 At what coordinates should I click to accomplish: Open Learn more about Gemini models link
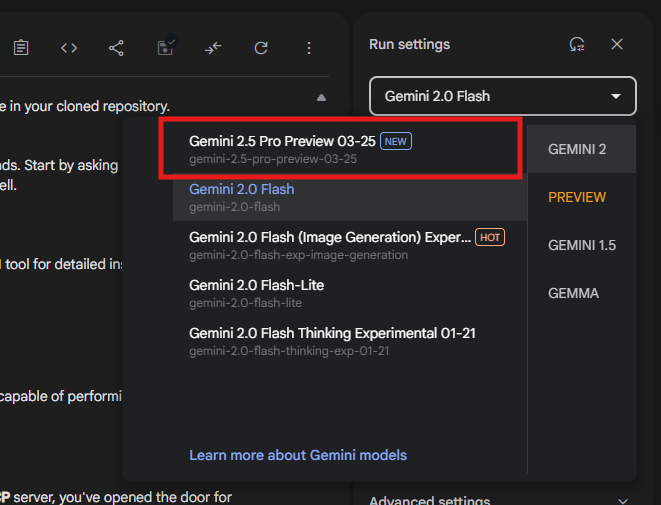(x=298, y=455)
